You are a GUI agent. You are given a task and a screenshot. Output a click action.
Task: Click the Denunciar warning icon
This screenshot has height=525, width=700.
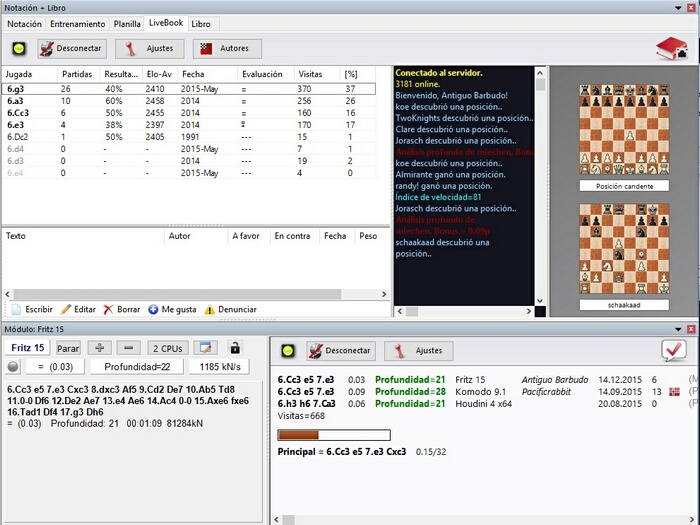coord(209,309)
